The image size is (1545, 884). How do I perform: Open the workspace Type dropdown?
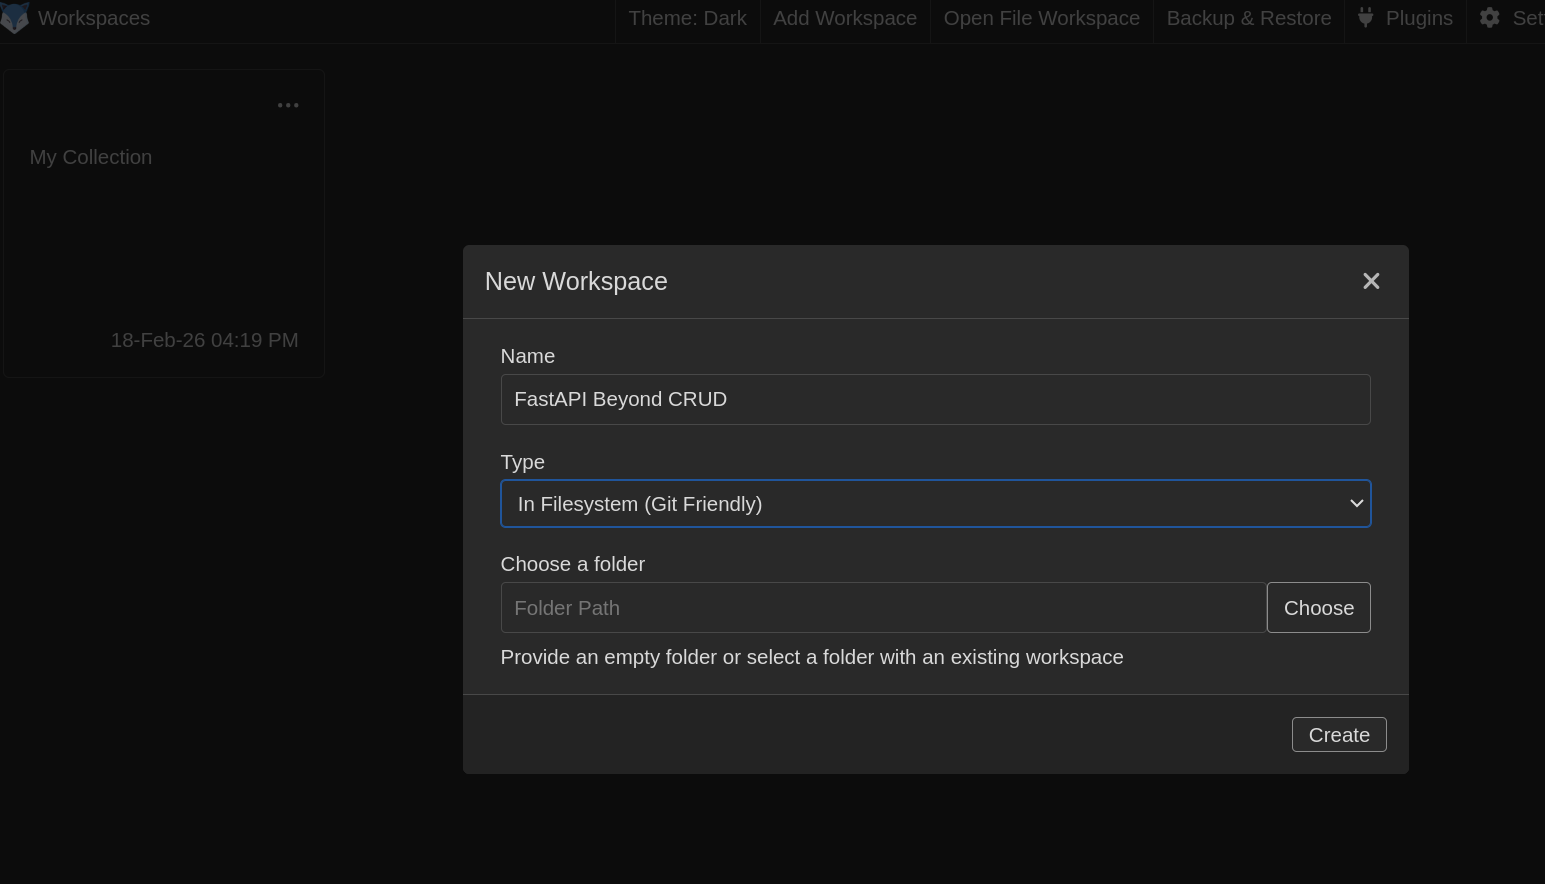tap(935, 503)
